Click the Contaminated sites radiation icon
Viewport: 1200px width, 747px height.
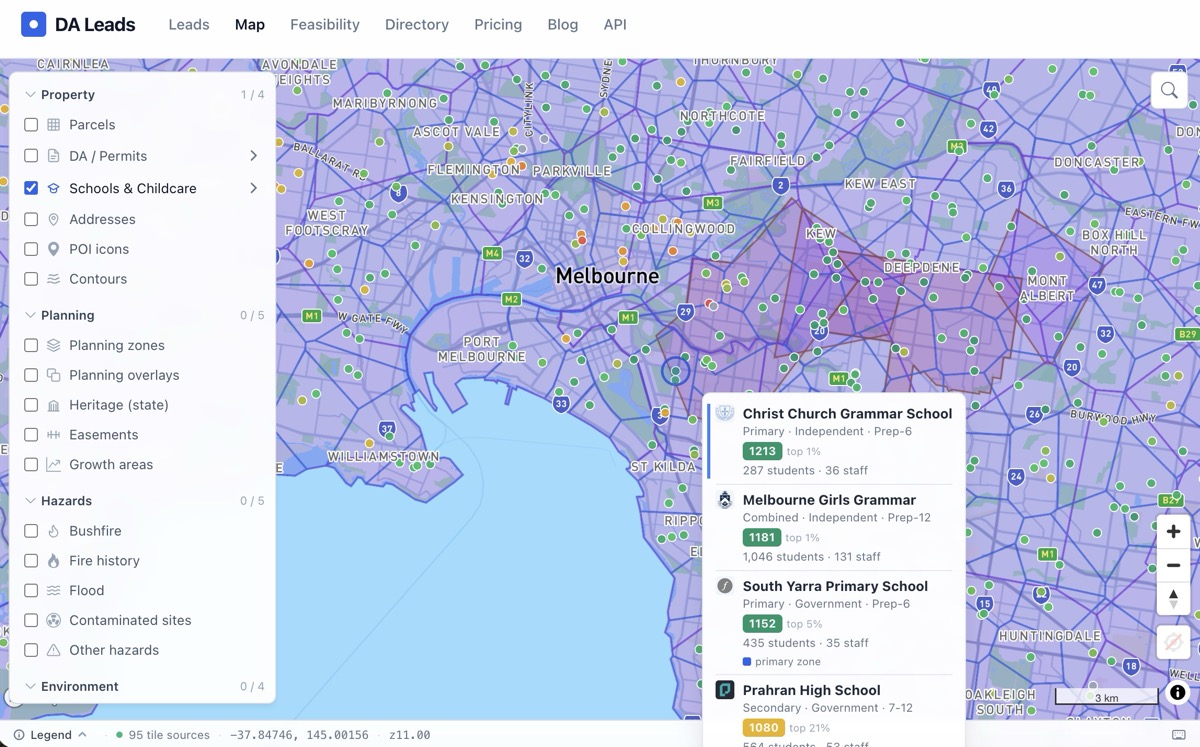pos(54,621)
